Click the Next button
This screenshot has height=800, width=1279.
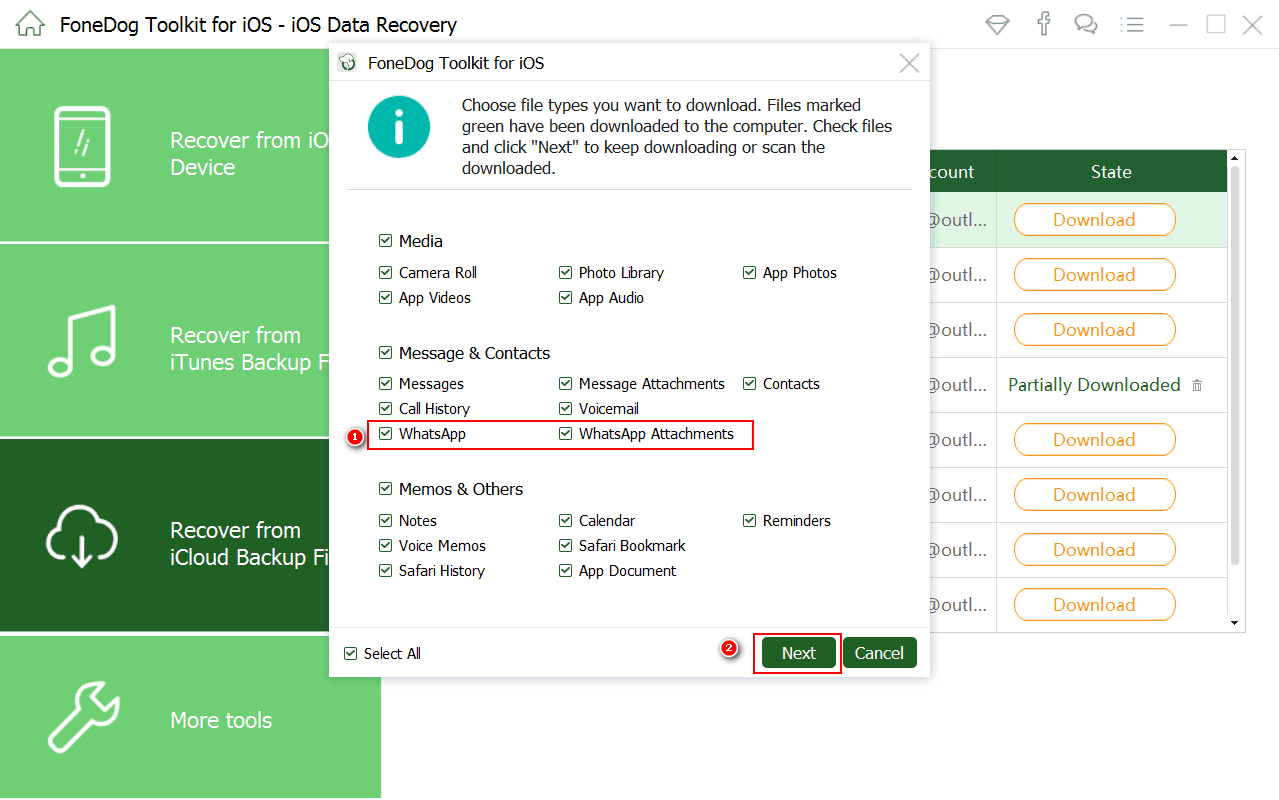point(798,653)
